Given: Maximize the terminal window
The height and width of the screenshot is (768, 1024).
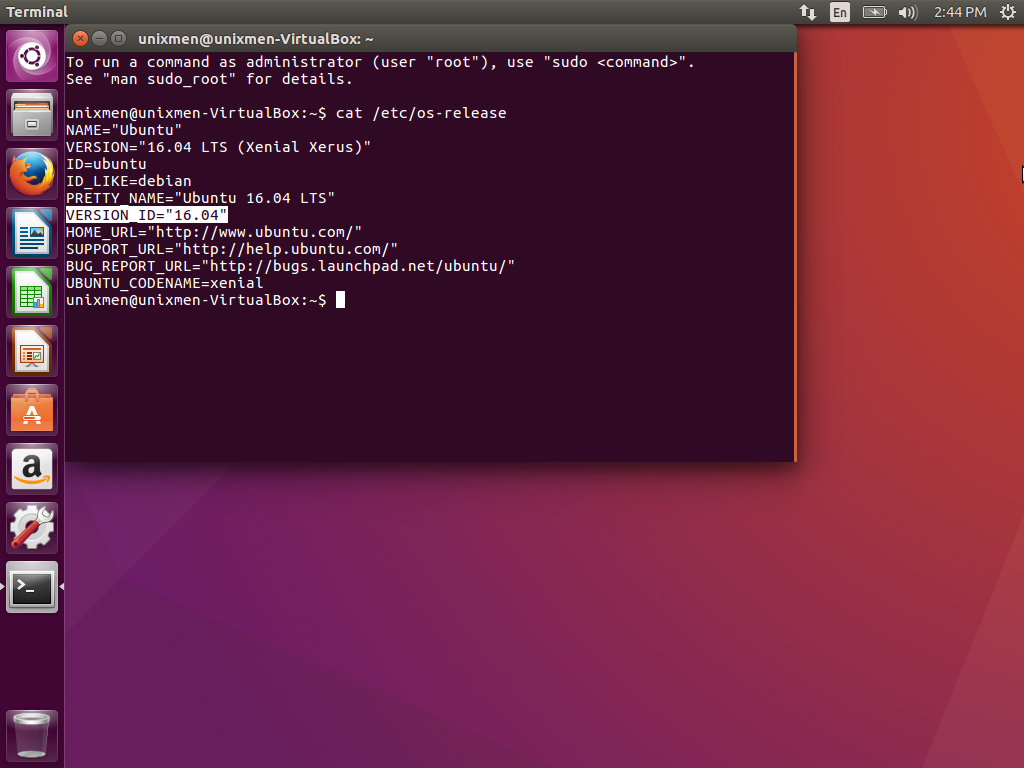Looking at the screenshot, I should point(118,39).
